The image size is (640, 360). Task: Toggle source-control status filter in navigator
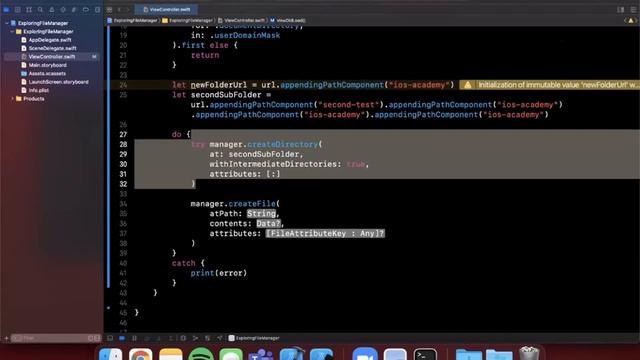(x=97, y=338)
